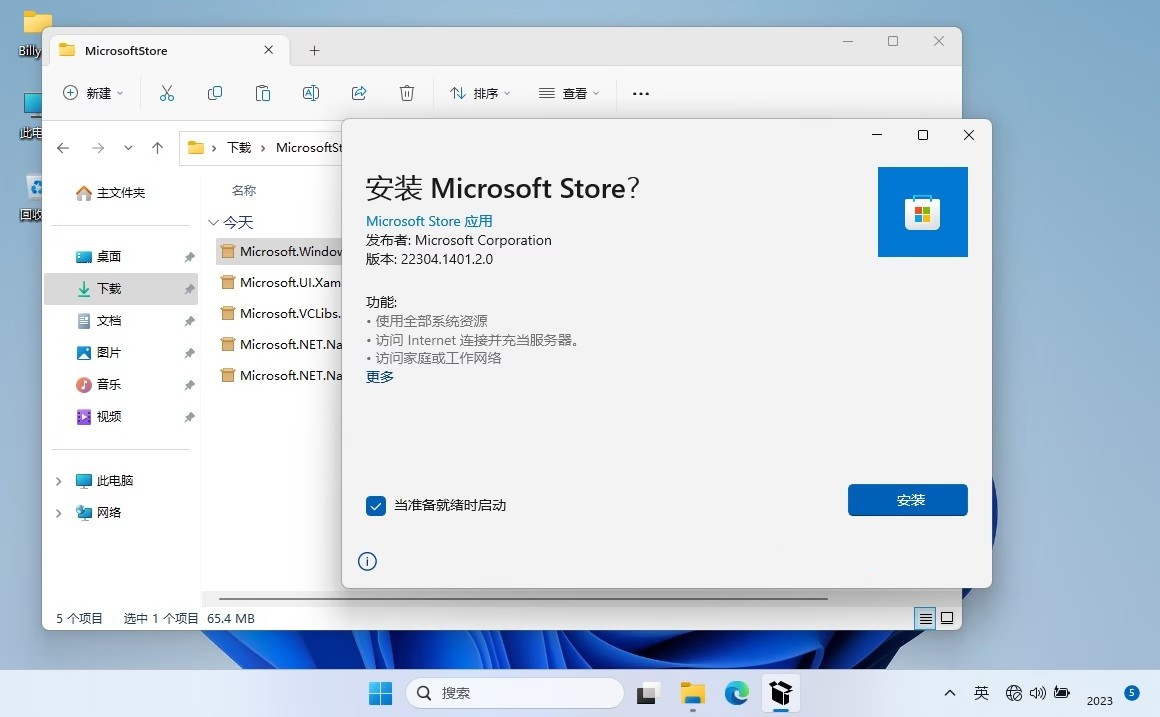1160x717 pixels.
Task: Open the 更多 (More) link in the dialog
Action: point(379,376)
